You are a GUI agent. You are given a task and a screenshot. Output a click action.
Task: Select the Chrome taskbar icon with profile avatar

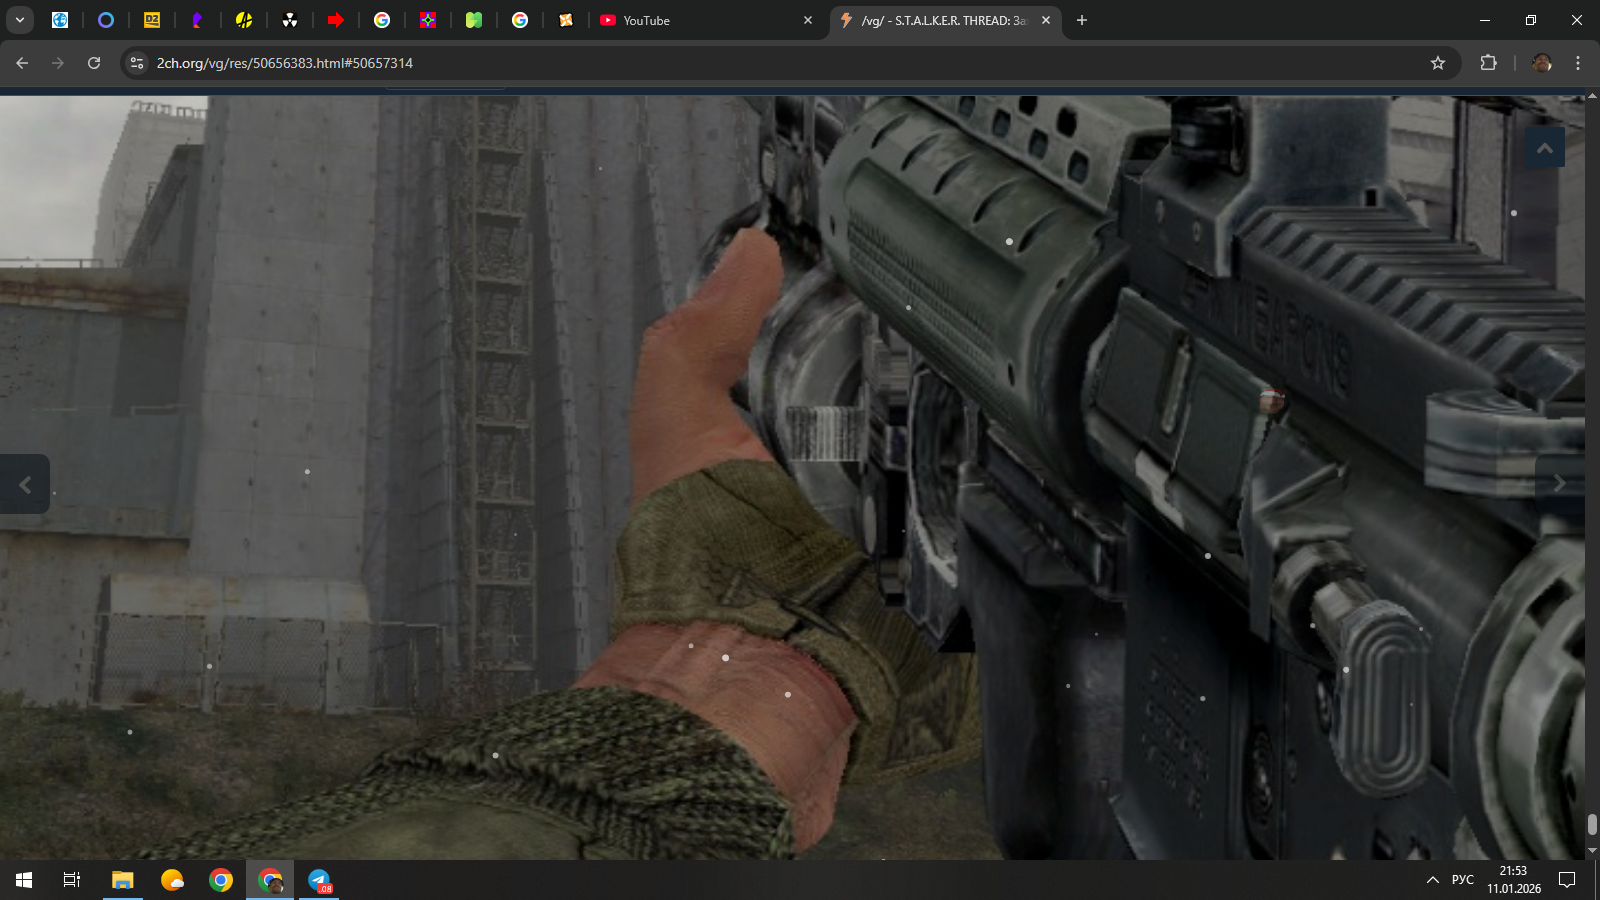coord(270,880)
